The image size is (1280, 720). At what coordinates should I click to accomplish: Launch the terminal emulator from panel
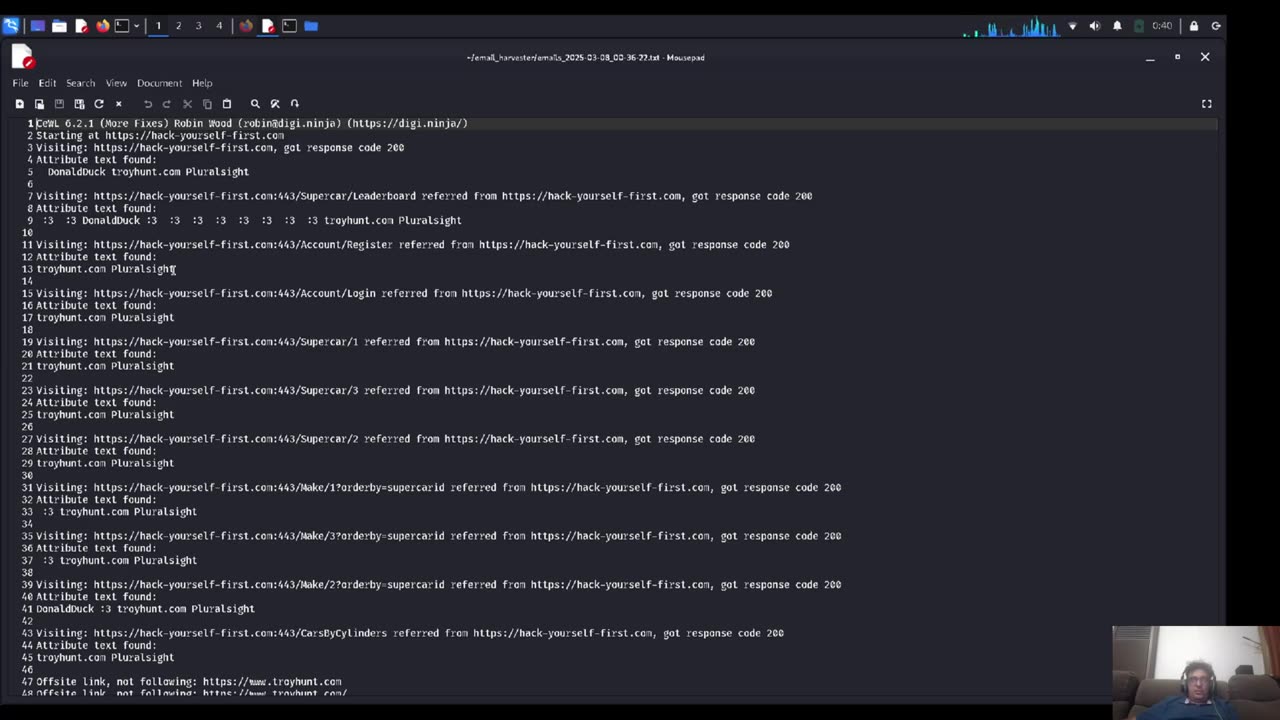point(122,26)
